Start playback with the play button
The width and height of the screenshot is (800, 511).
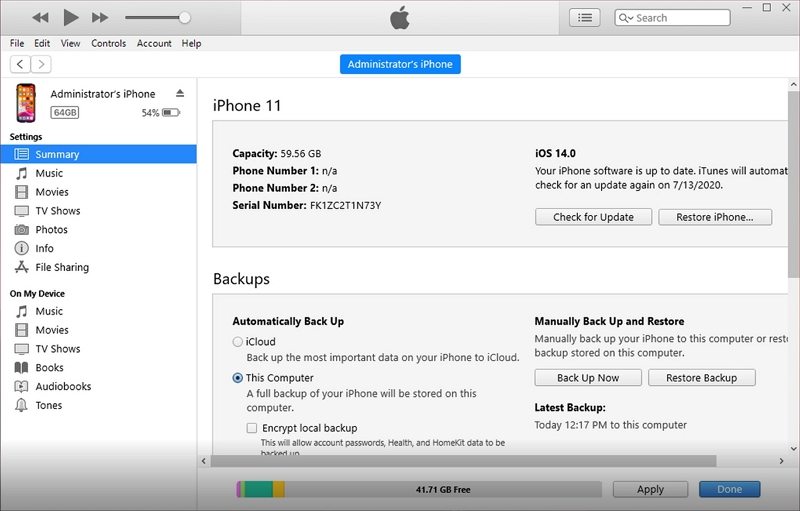coord(70,18)
